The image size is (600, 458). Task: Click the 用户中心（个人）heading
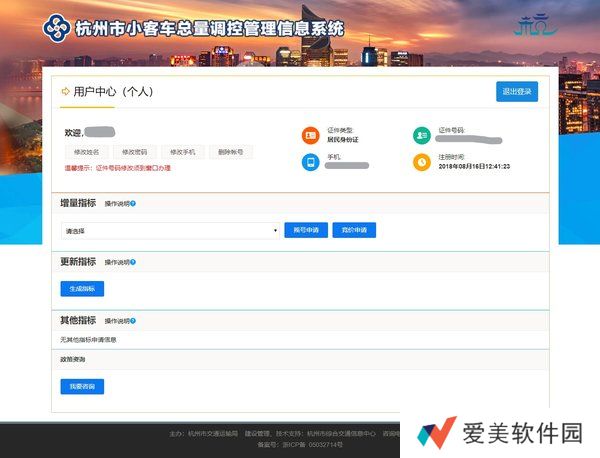tap(113, 91)
